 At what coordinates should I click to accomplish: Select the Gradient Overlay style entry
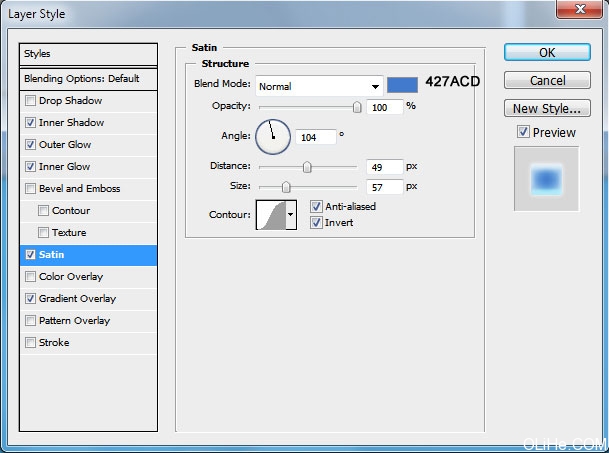tap(77, 299)
